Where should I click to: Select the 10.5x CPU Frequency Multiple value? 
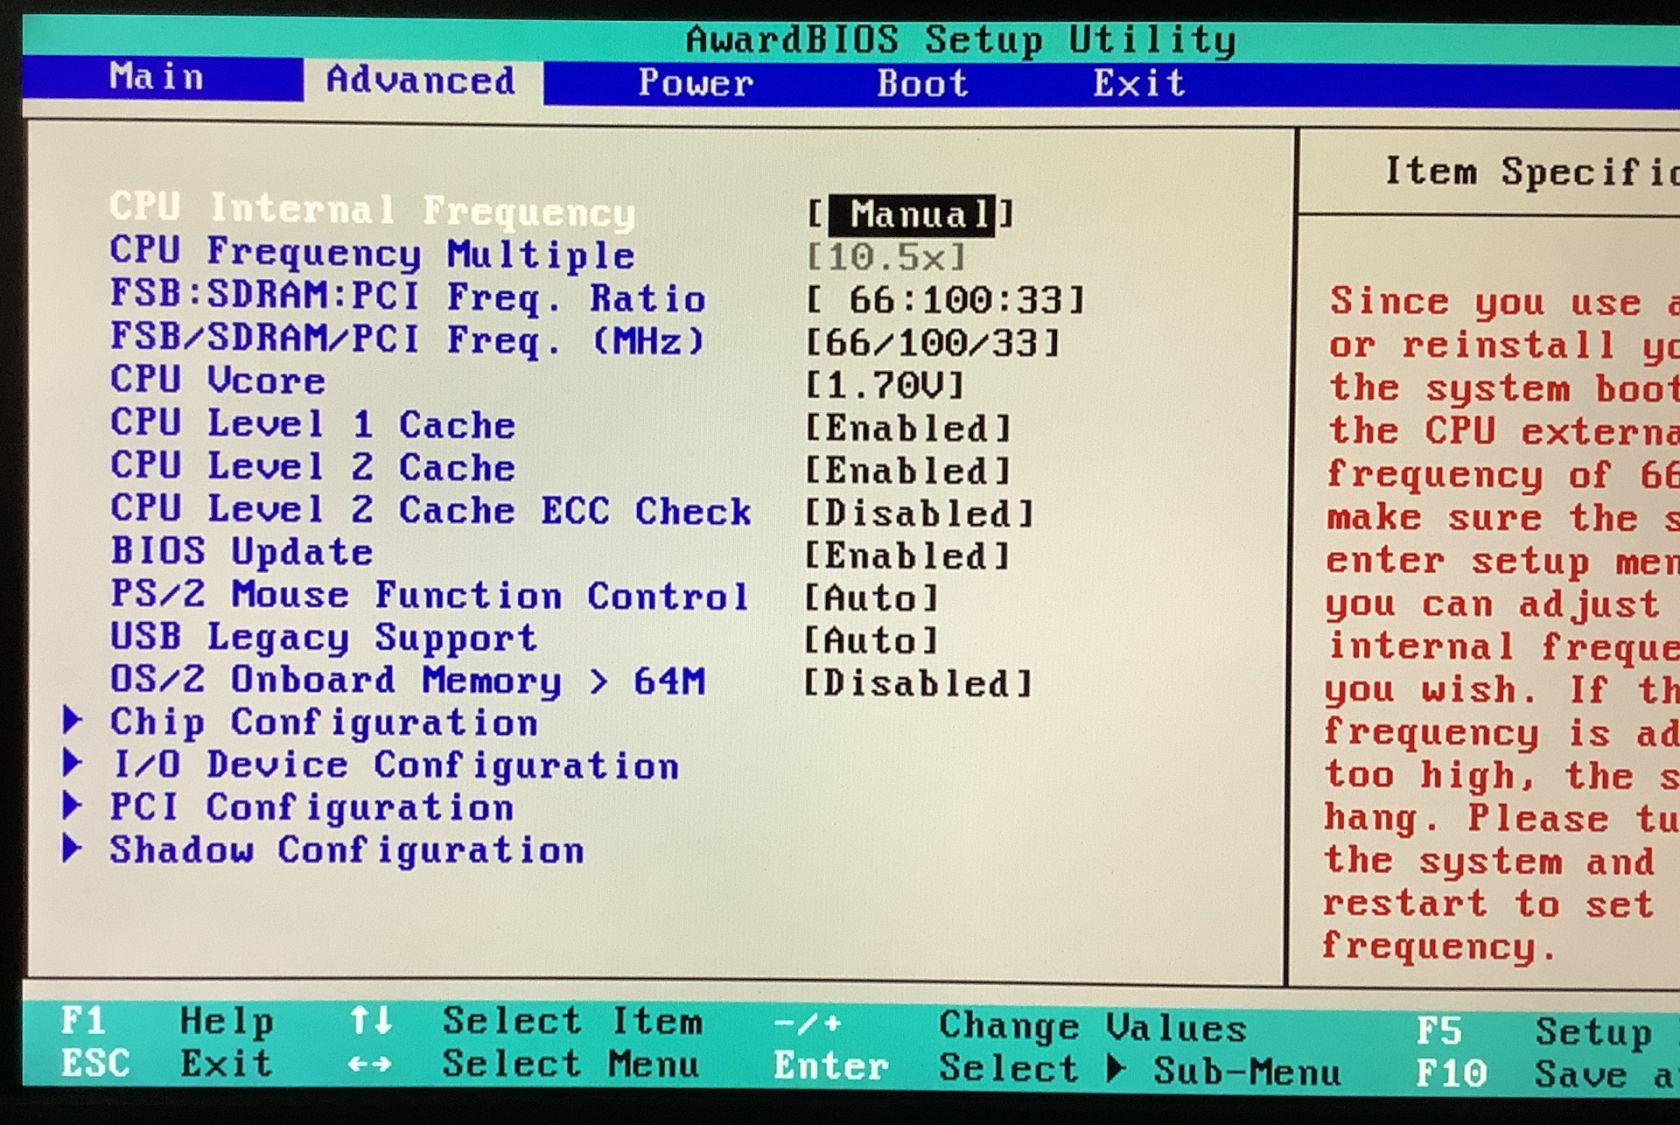[x=886, y=258]
